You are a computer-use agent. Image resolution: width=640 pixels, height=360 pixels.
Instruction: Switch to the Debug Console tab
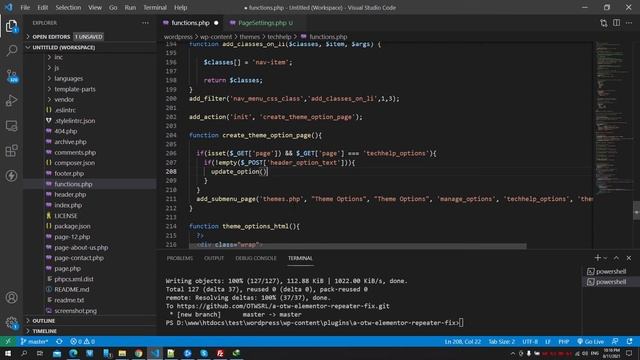click(x=256, y=258)
